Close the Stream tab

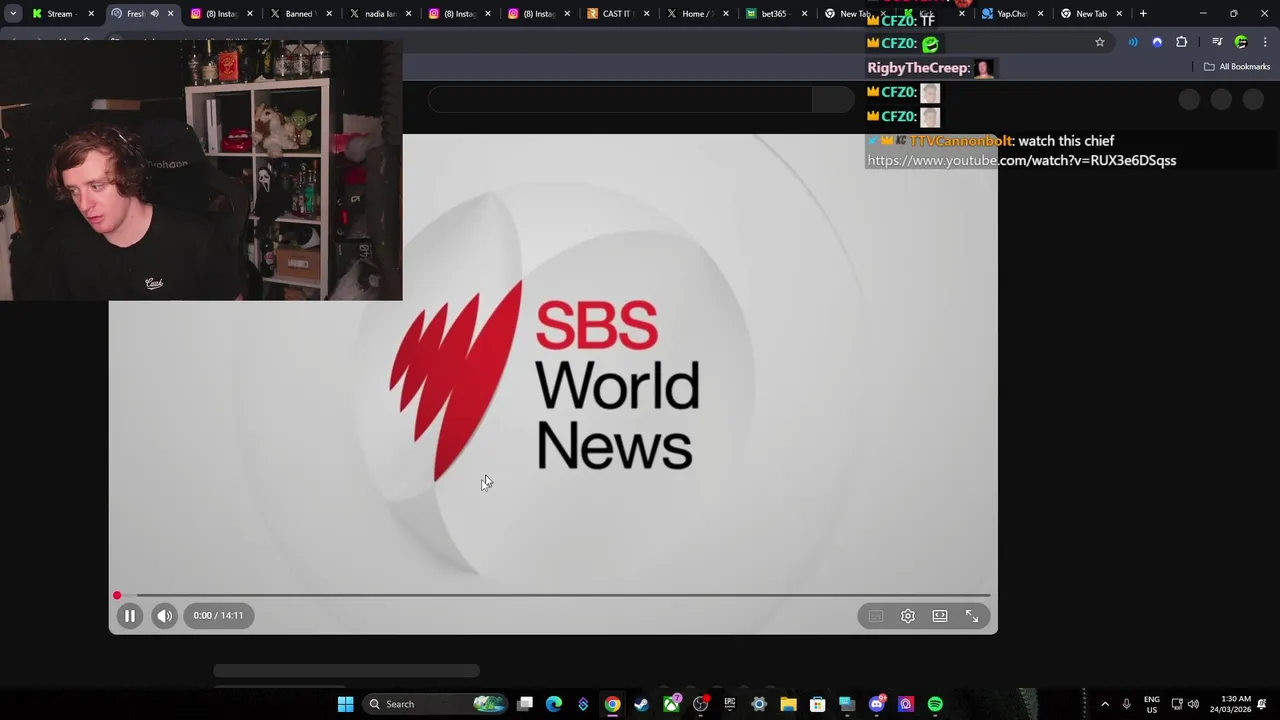pos(91,14)
